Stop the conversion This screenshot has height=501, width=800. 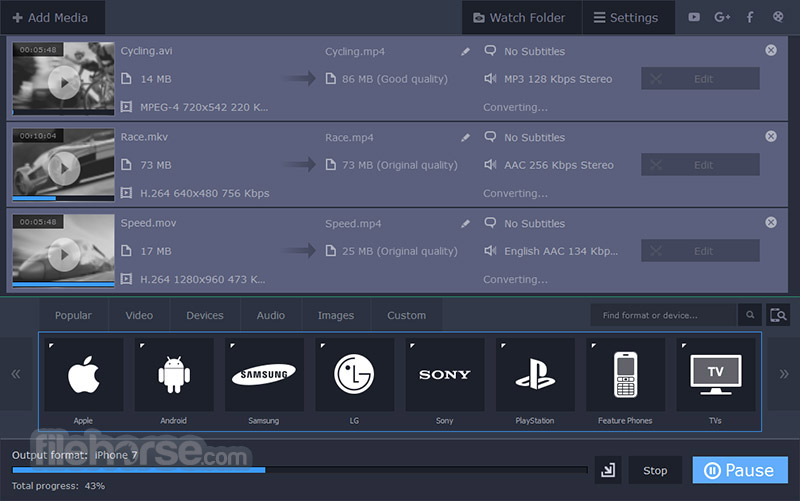click(655, 470)
